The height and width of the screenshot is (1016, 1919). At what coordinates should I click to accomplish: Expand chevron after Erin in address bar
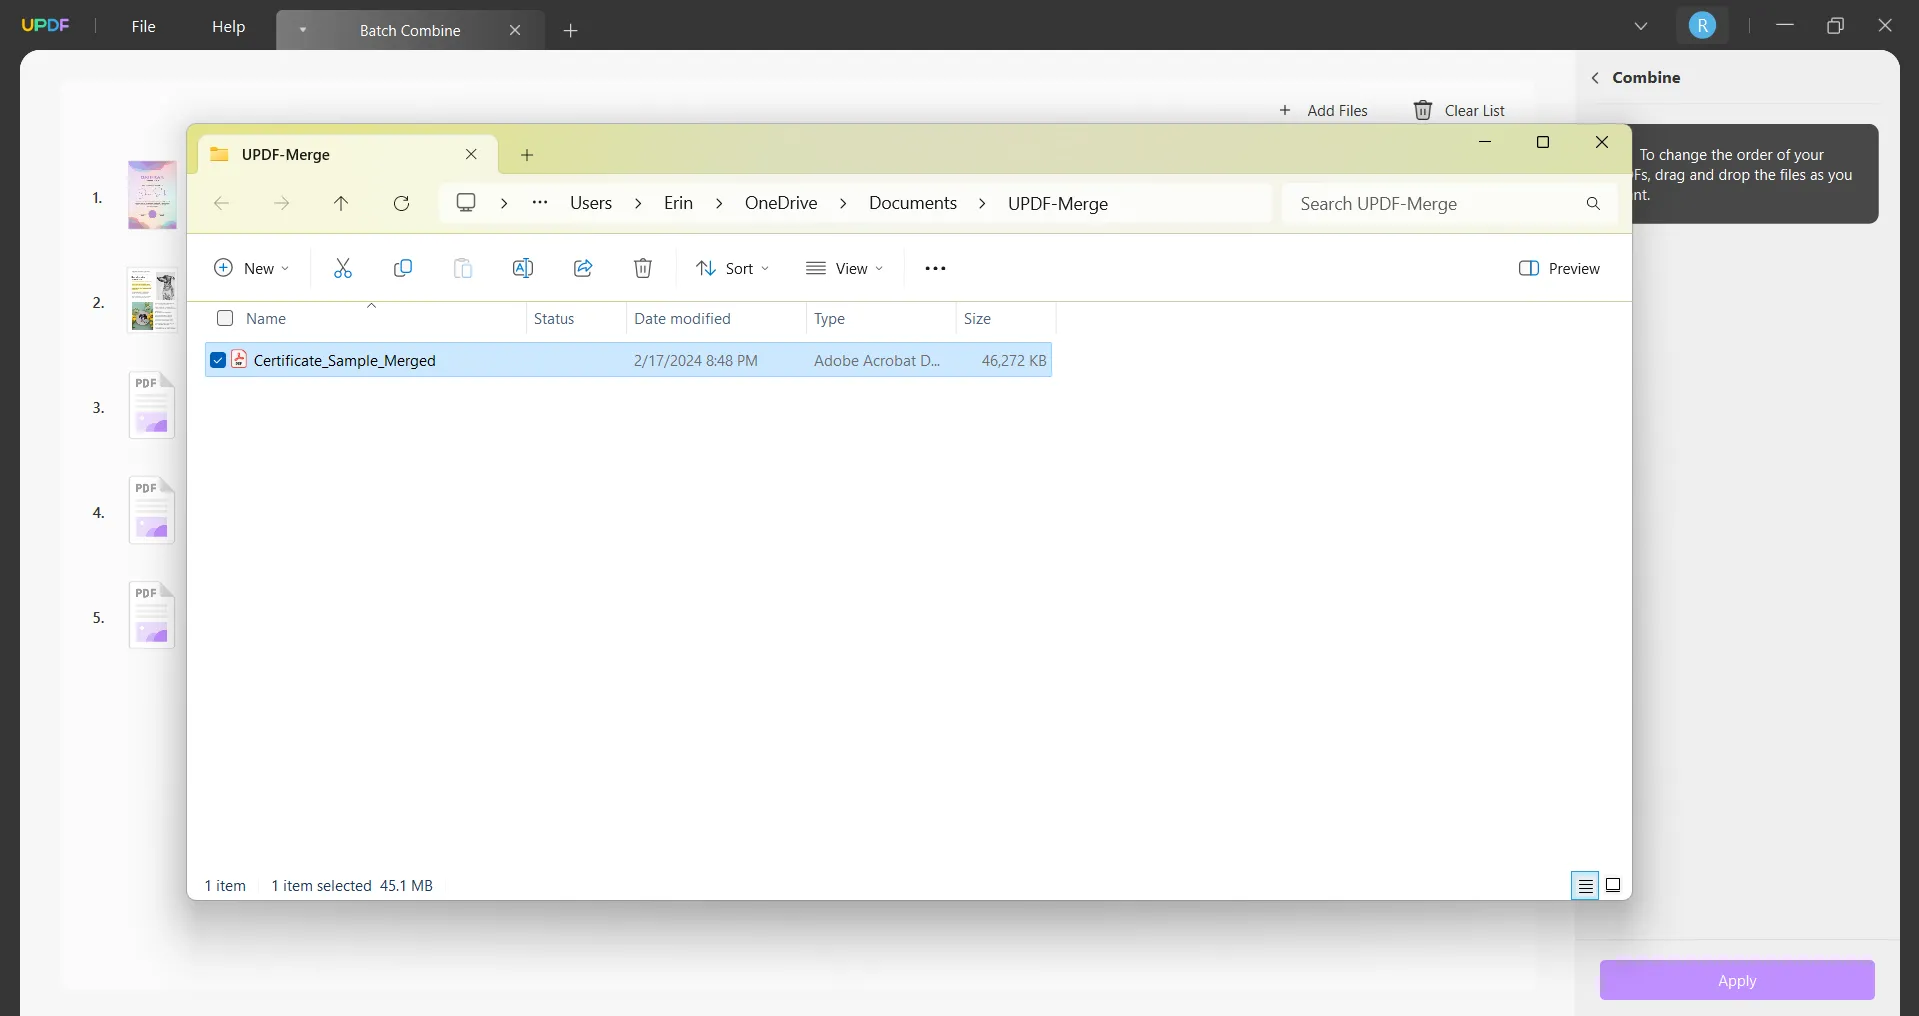tap(719, 203)
